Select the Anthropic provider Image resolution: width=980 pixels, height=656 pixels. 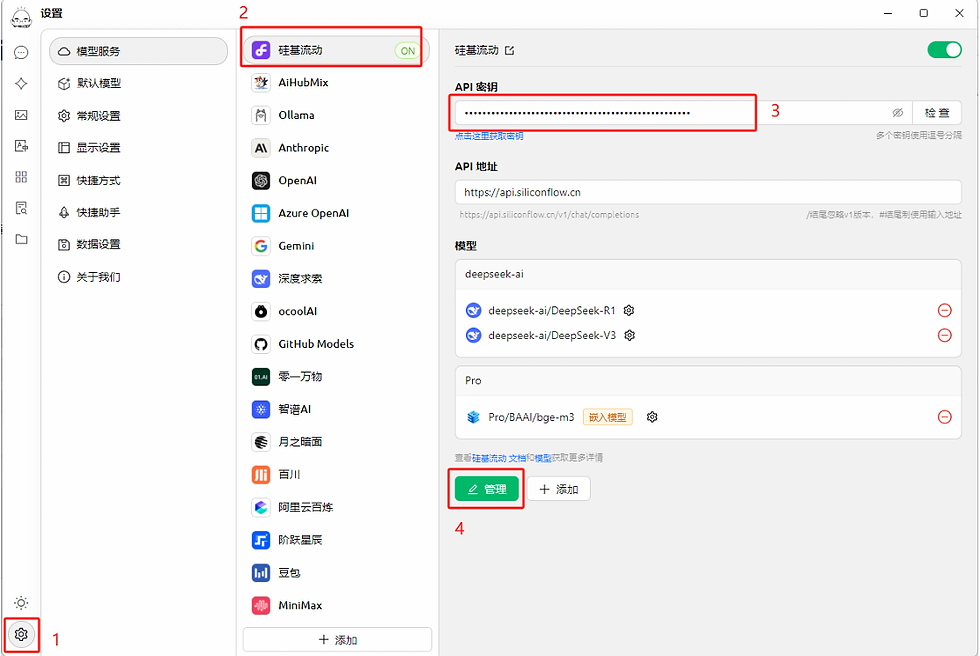click(x=337, y=148)
